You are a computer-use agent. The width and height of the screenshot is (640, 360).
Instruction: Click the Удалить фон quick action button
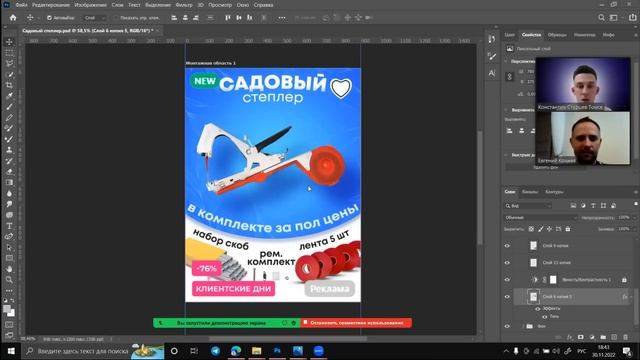[x=546, y=167]
